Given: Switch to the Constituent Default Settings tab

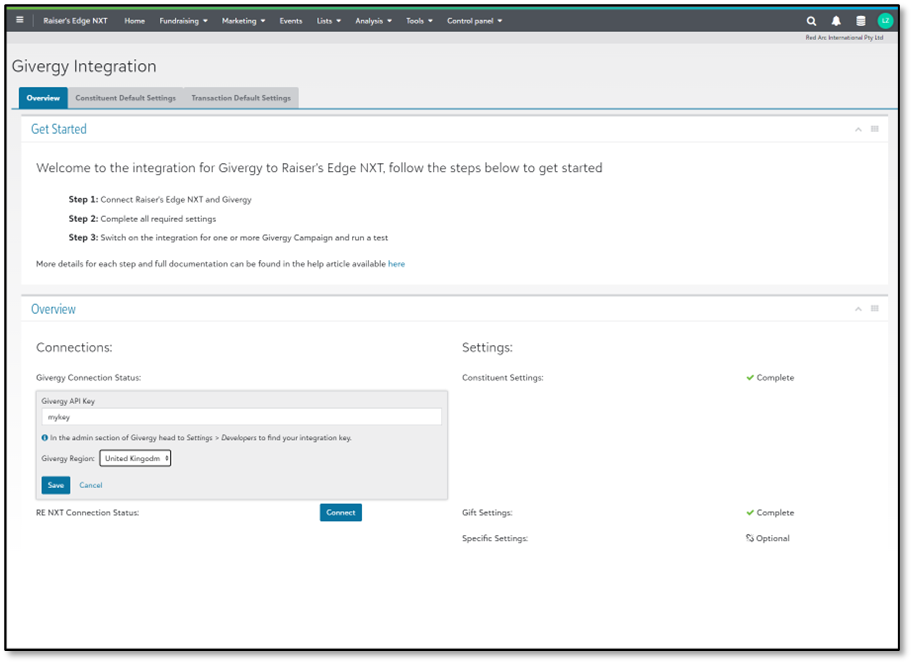Looking at the screenshot, I should pos(125,97).
